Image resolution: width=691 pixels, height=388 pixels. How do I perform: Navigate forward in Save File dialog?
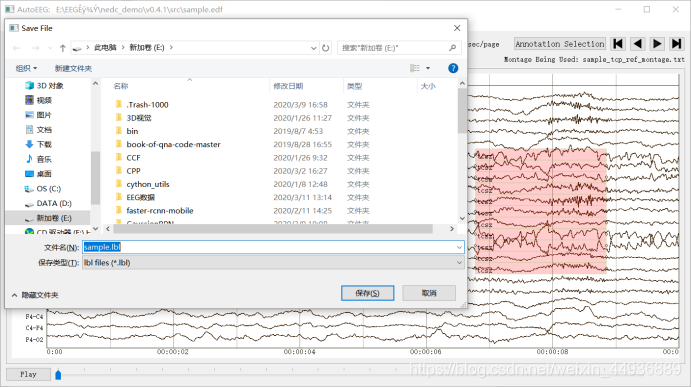[35, 48]
